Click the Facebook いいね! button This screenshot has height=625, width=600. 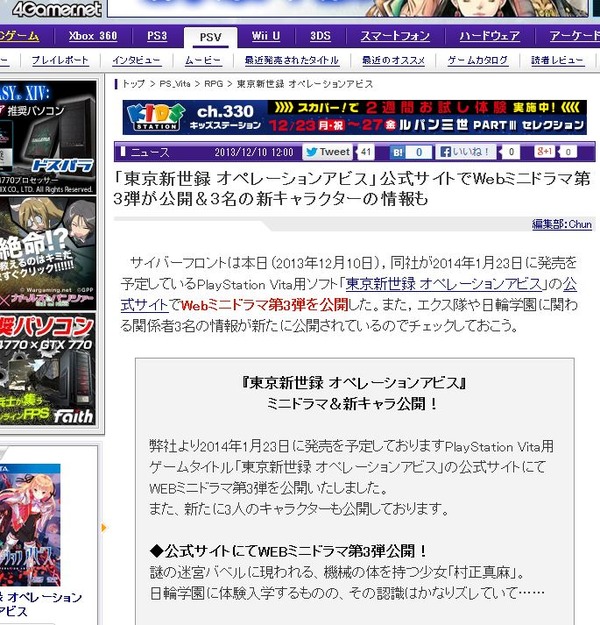466,152
